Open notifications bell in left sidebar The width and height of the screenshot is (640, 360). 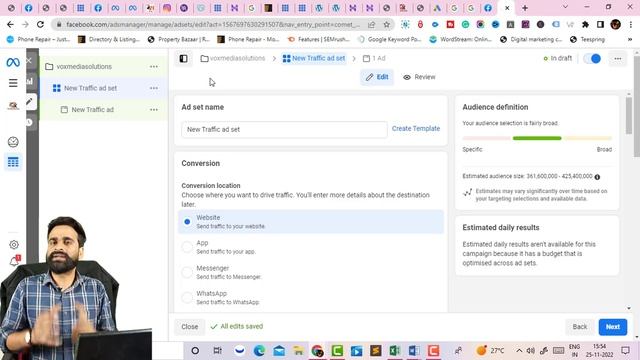(x=14, y=260)
